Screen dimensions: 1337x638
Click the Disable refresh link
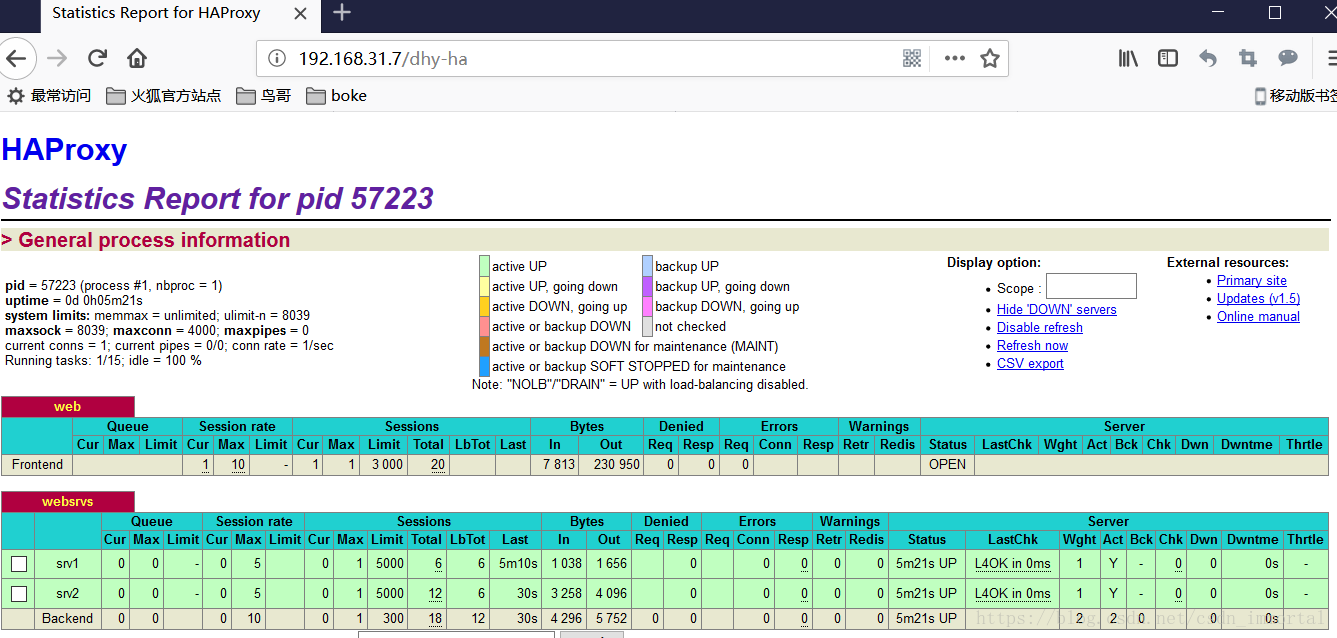point(1040,328)
